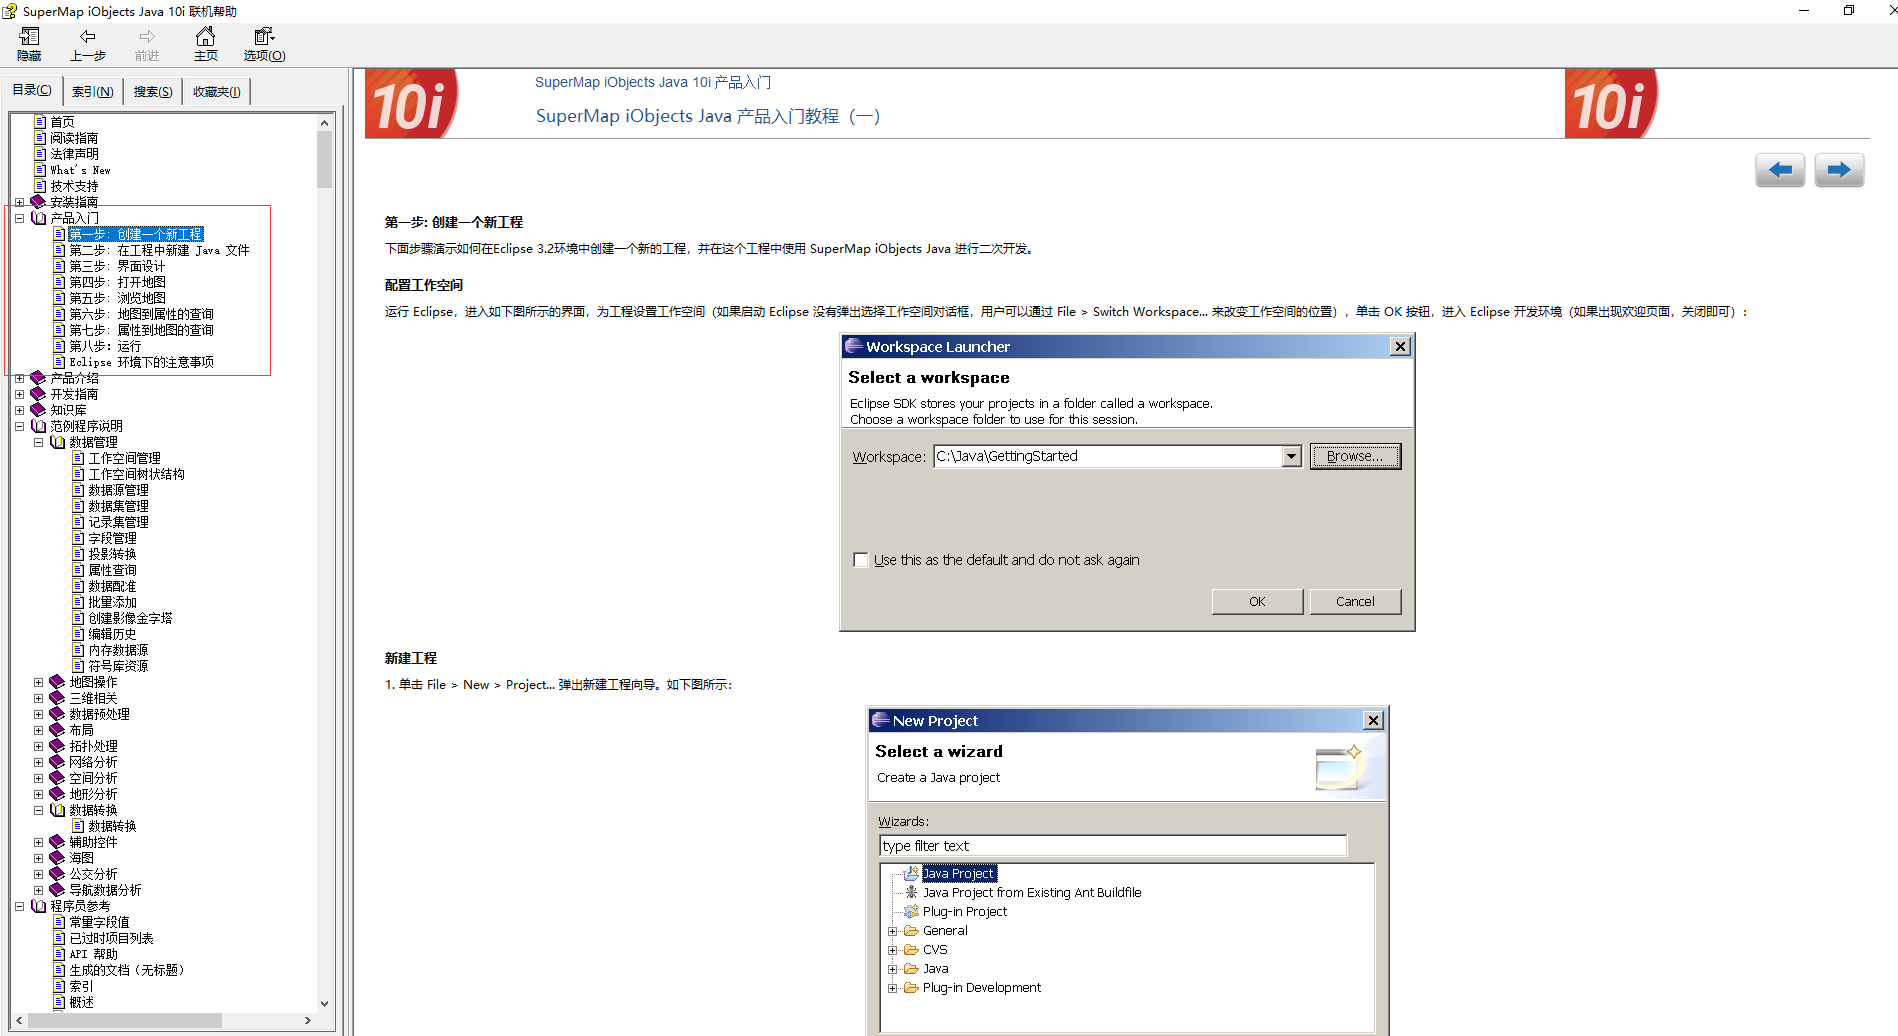Expand the 开发指南 tree node
This screenshot has width=1898, height=1036.
click(x=19, y=394)
